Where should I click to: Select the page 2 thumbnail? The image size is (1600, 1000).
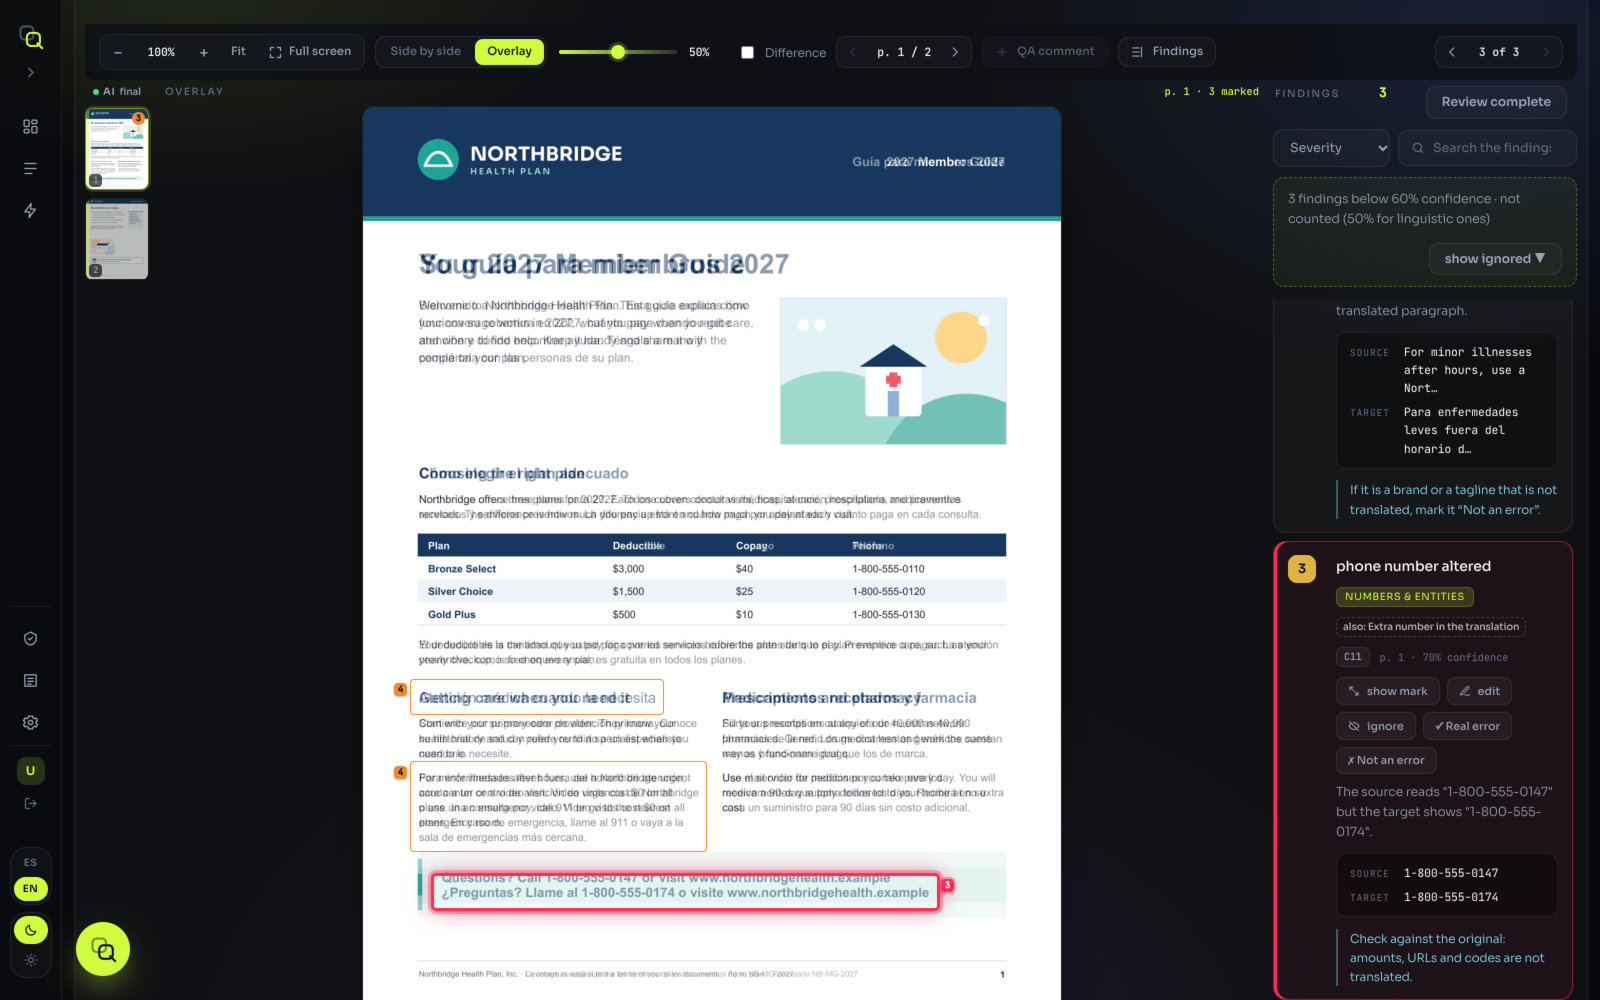coord(117,239)
